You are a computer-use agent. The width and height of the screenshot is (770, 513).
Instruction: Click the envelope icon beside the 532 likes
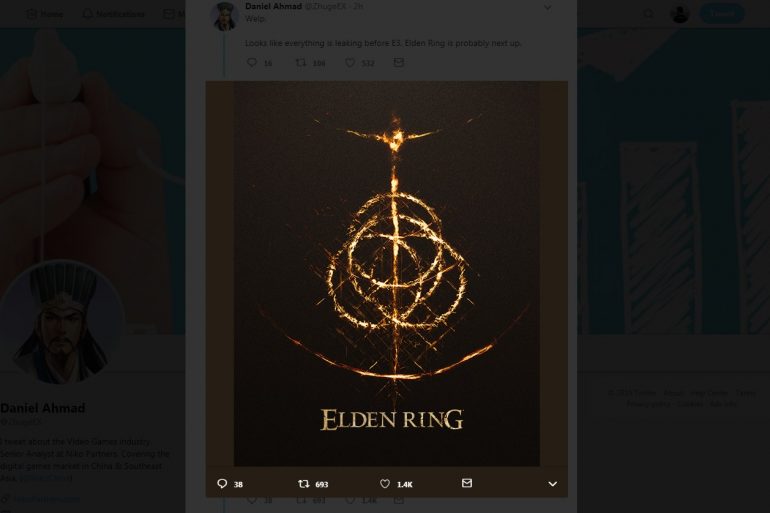point(399,62)
